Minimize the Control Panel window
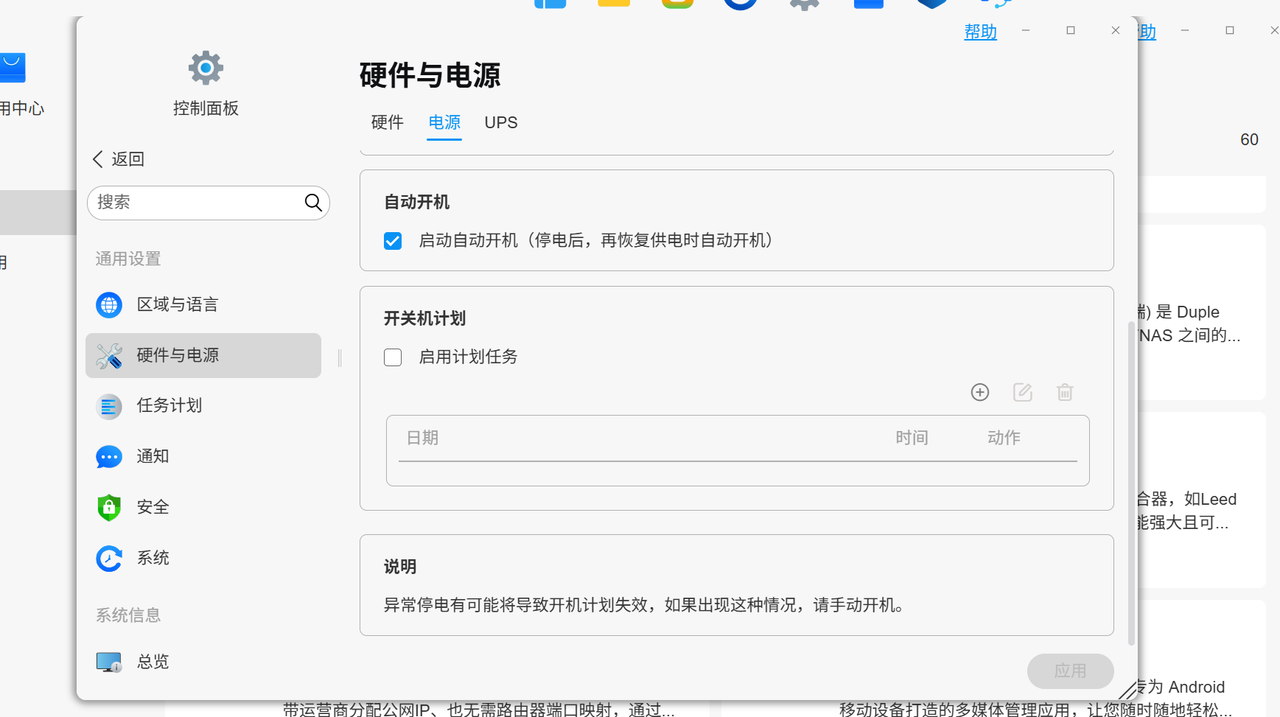The image size is (1280, 717). (1025, 31)
